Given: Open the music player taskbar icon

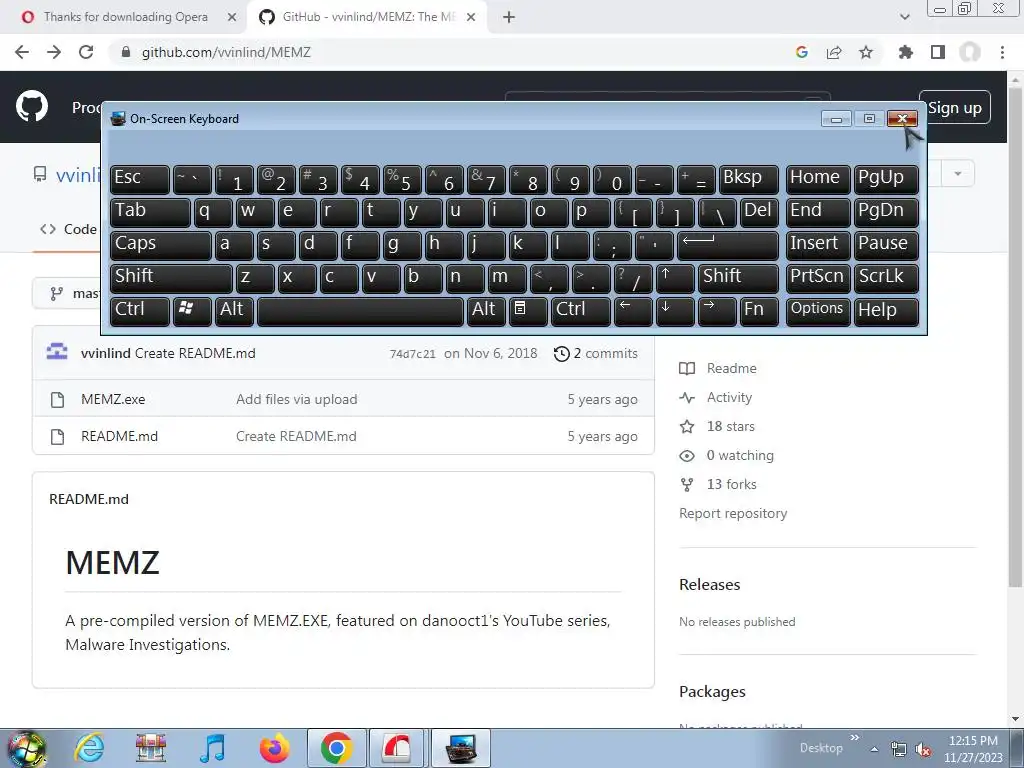Looking at the screenshot, I should point(212,748).
